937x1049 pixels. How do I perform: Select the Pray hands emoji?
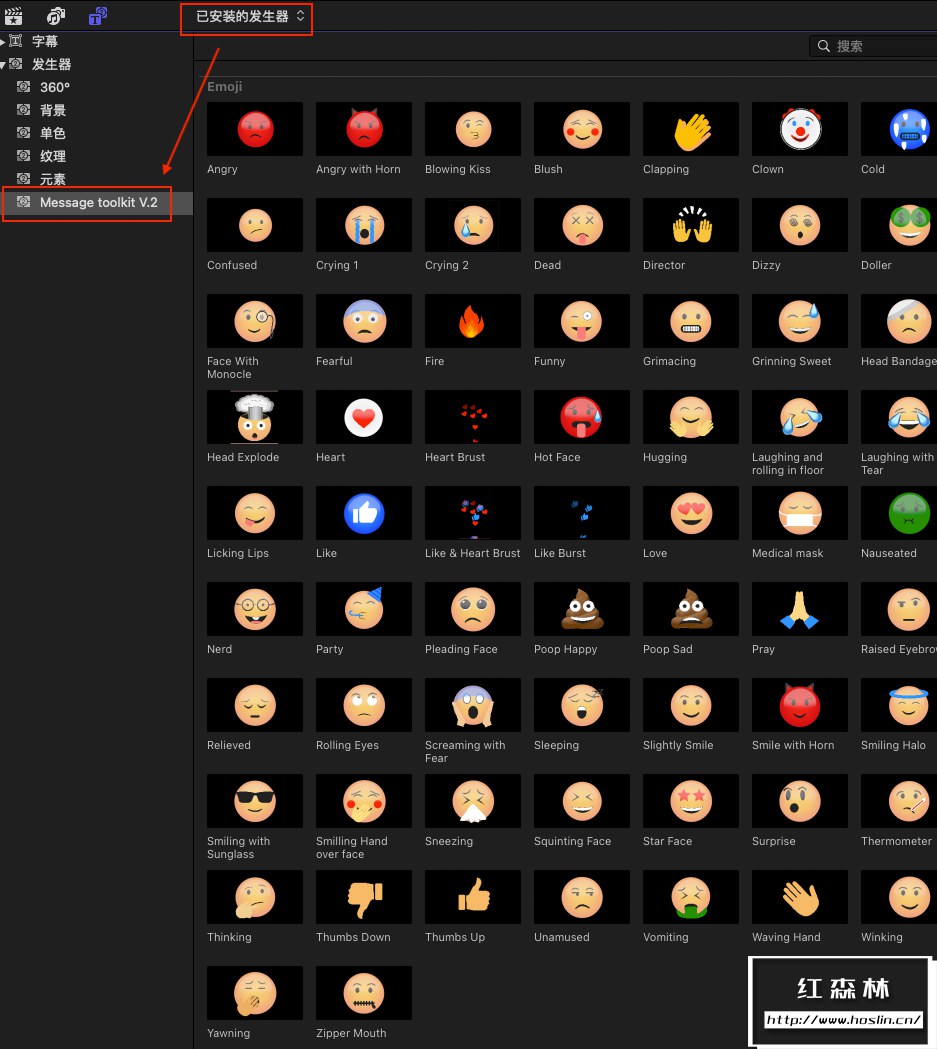click(x=800, y=609)
